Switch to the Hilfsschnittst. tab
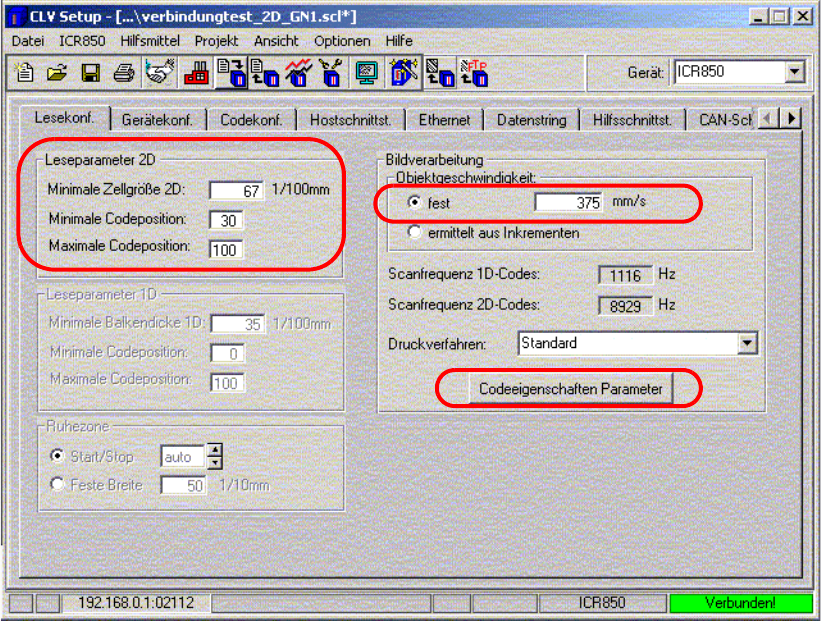Viewport: 821px width, 621px height. tap(632, 120)
